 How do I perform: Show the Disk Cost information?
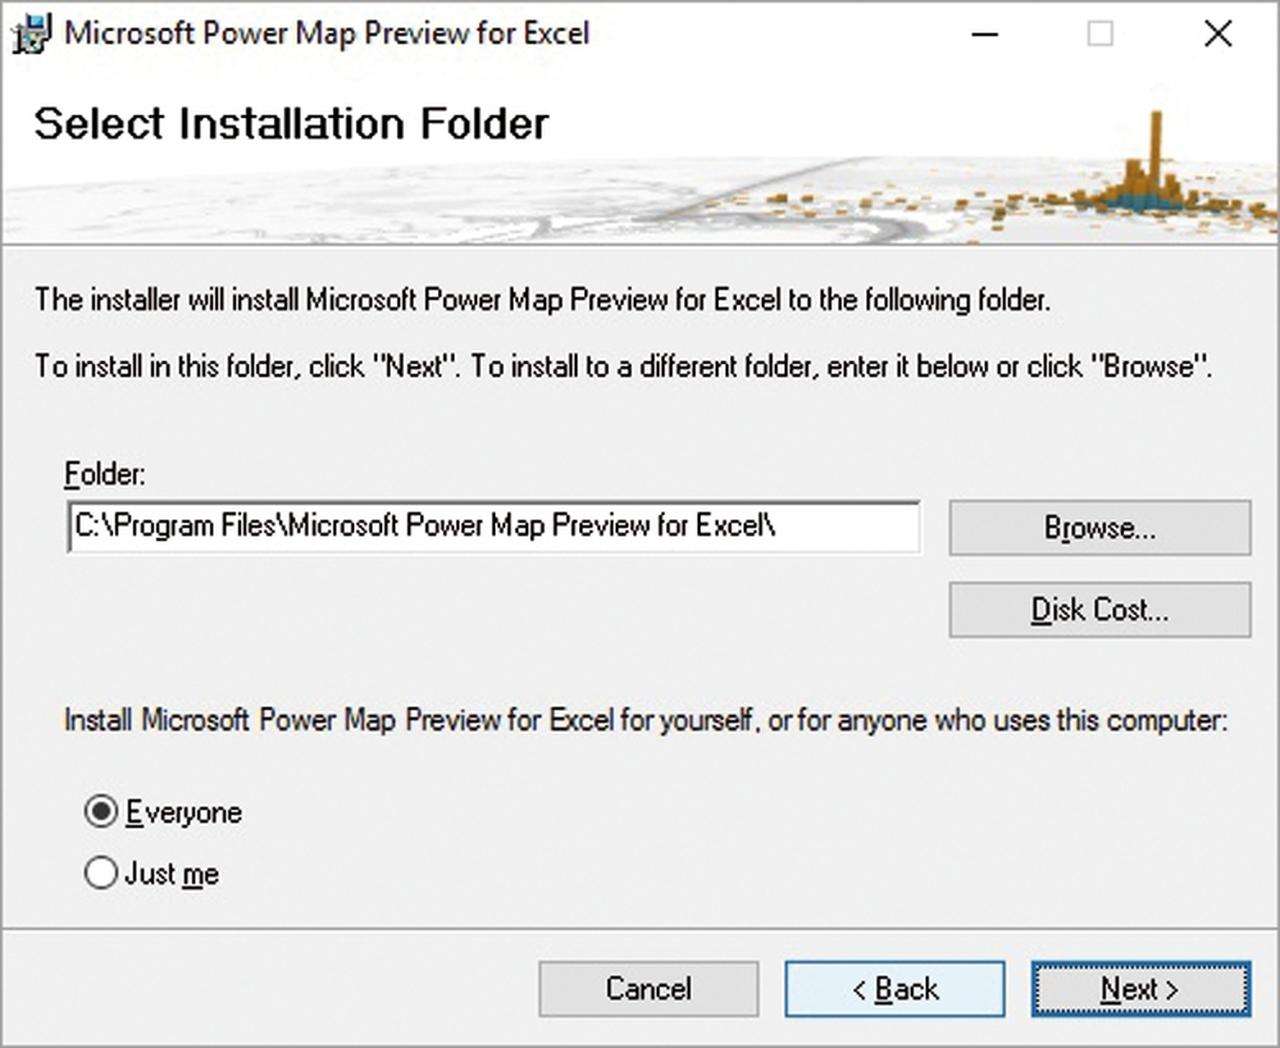click(x=1099, y=609)
